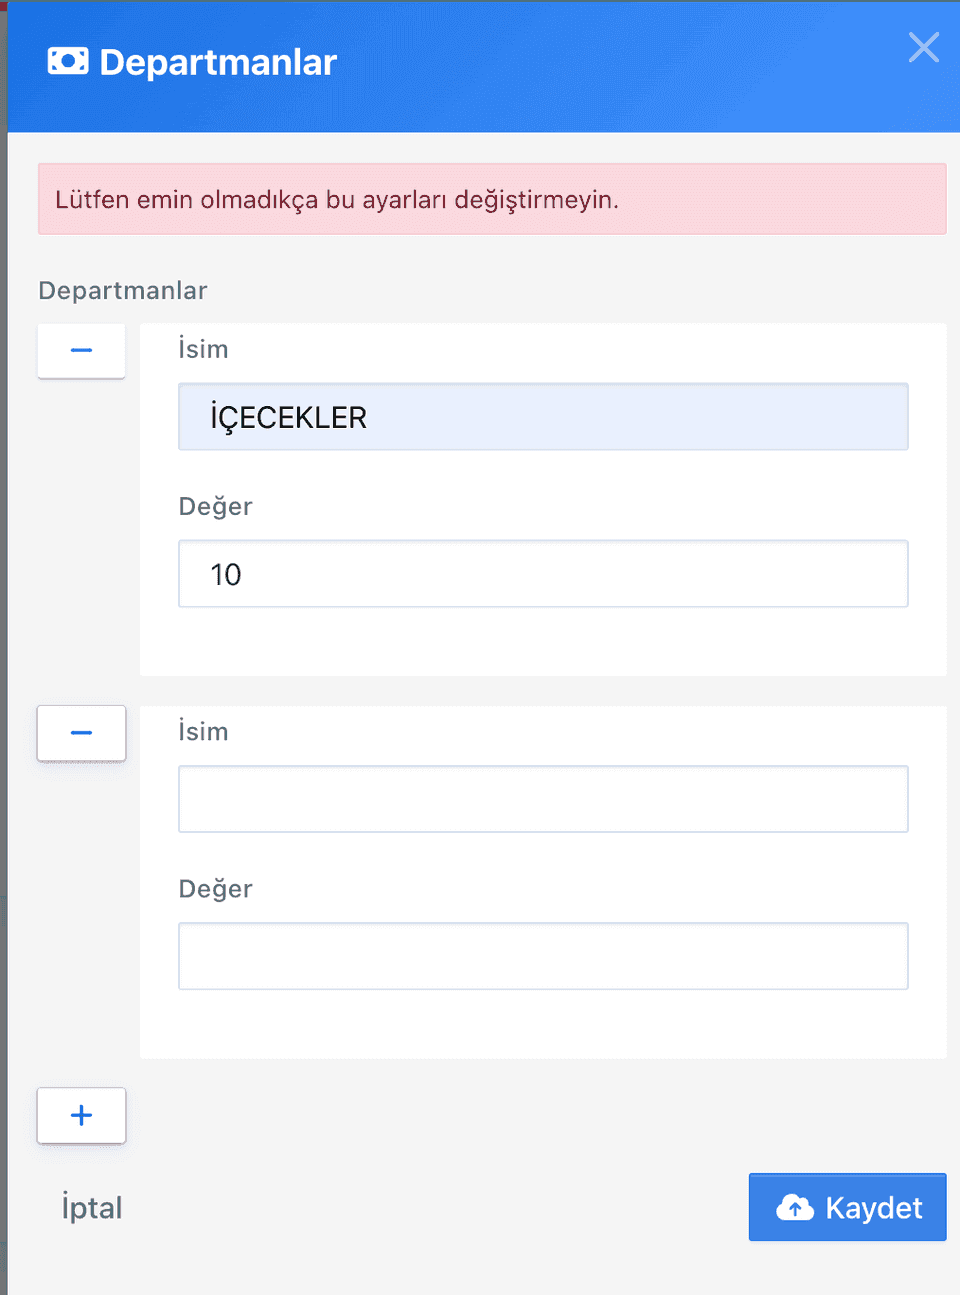Focus the Değer field containing 10

point(543,574)
